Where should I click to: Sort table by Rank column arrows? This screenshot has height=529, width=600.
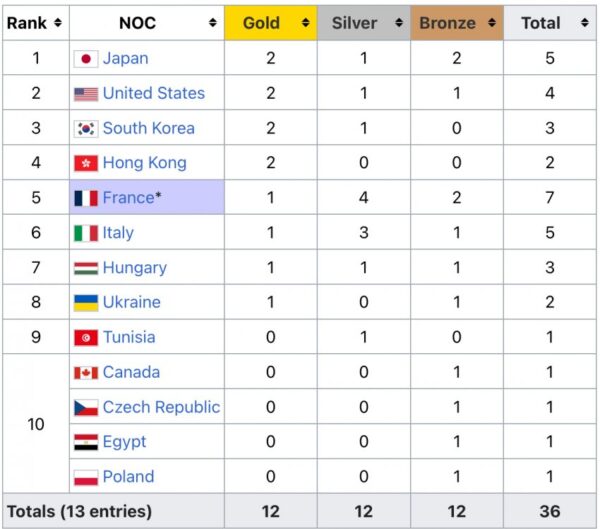(58, 23)
